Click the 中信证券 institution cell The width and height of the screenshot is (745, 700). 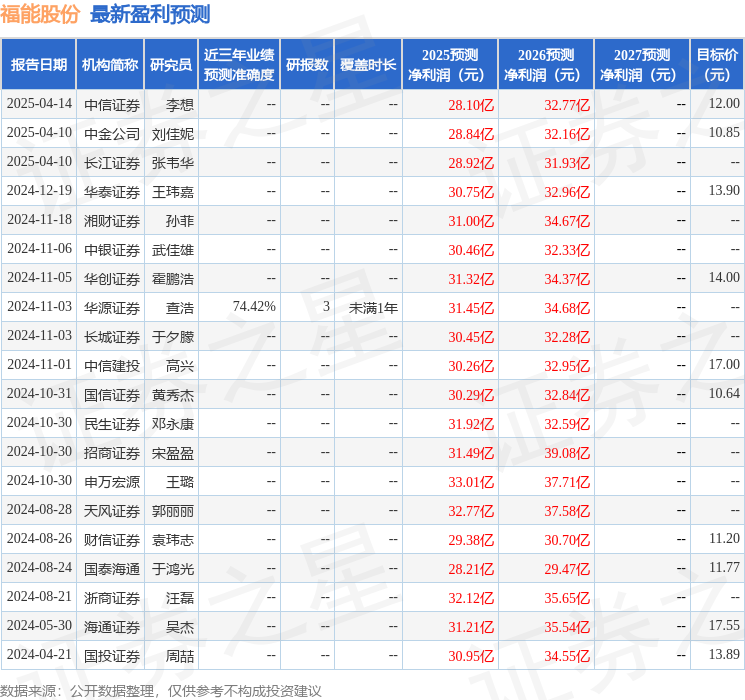(112, 105)
